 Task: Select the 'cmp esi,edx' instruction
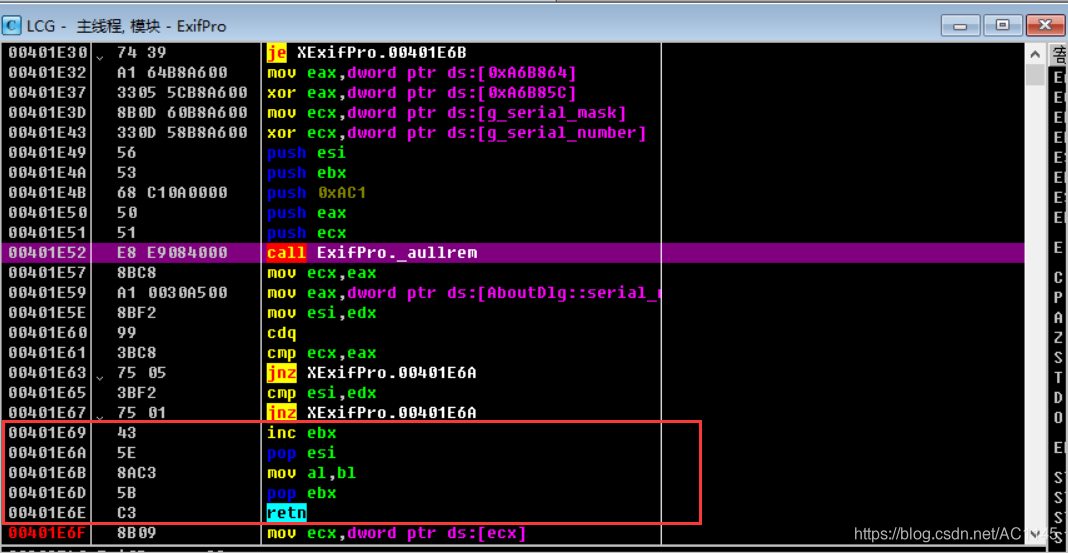(x=321, y=393)
